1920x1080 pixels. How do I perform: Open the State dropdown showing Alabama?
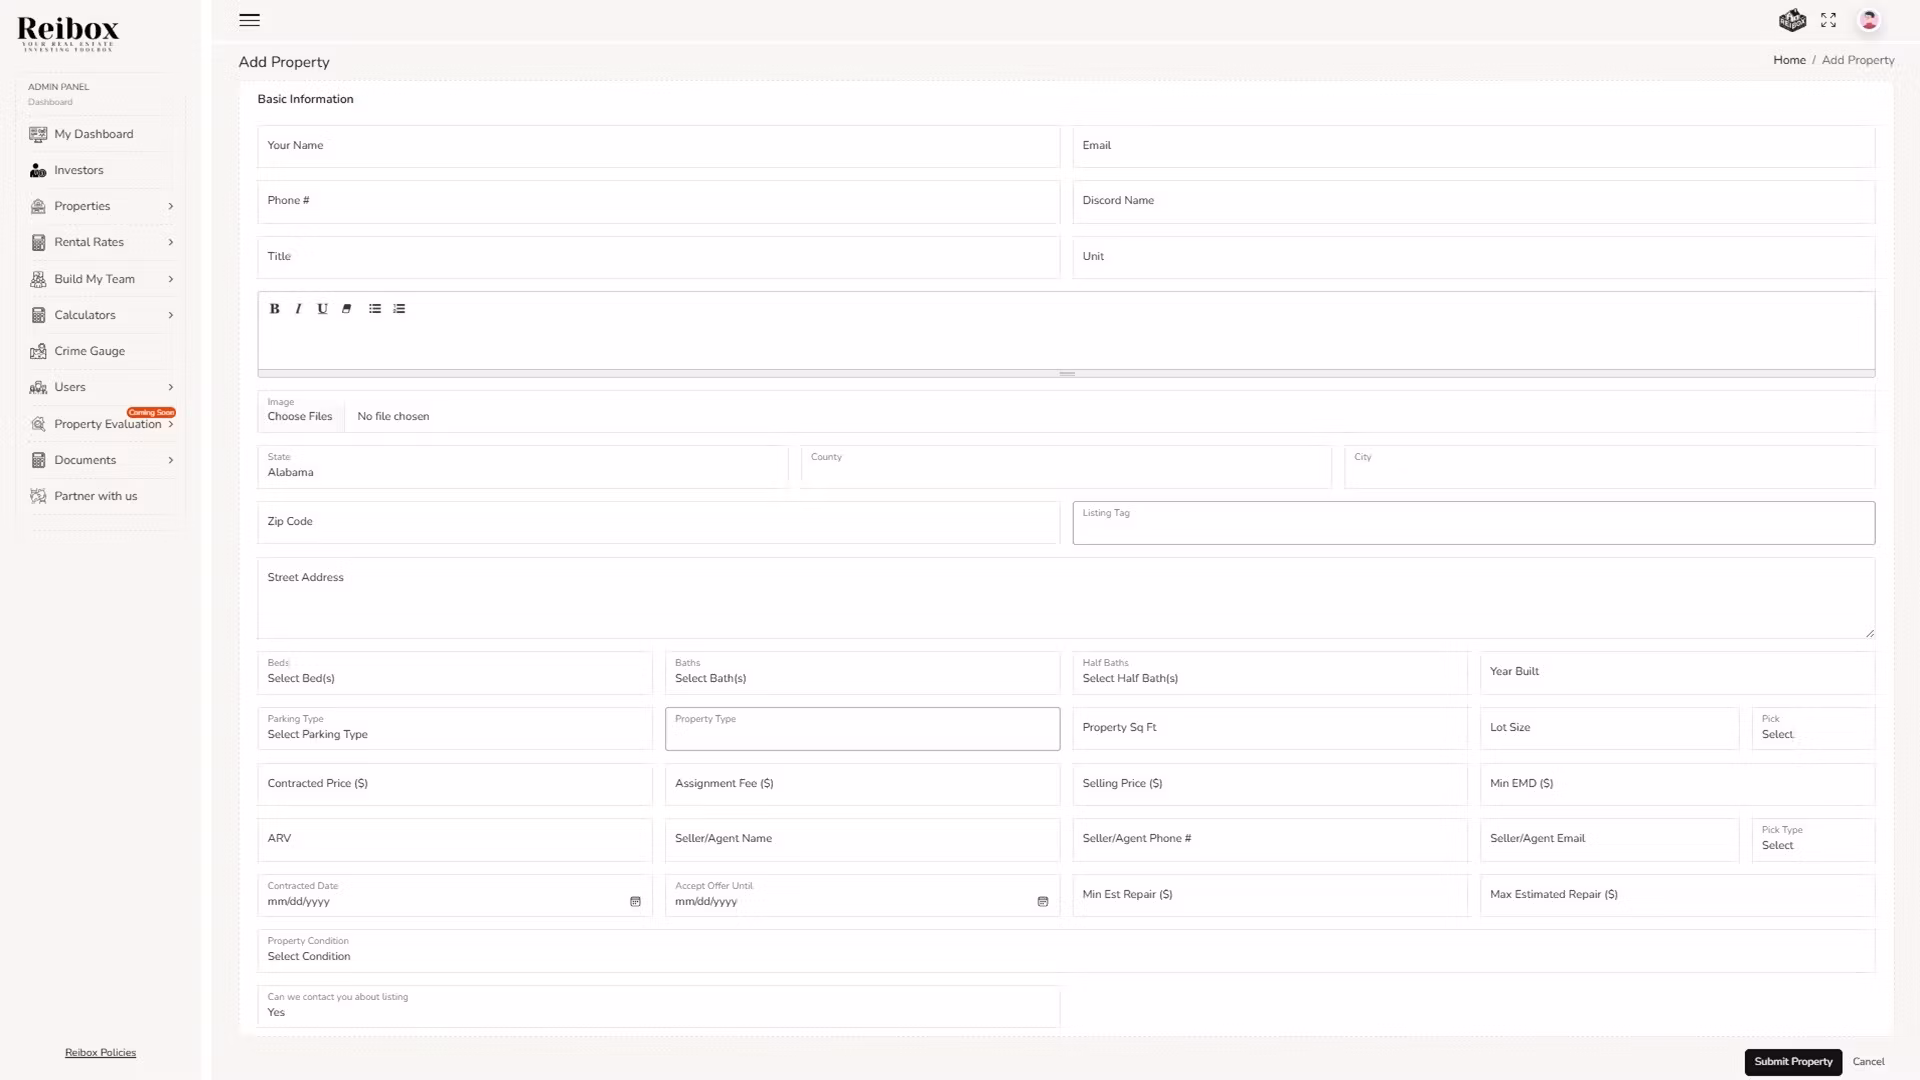522,467
